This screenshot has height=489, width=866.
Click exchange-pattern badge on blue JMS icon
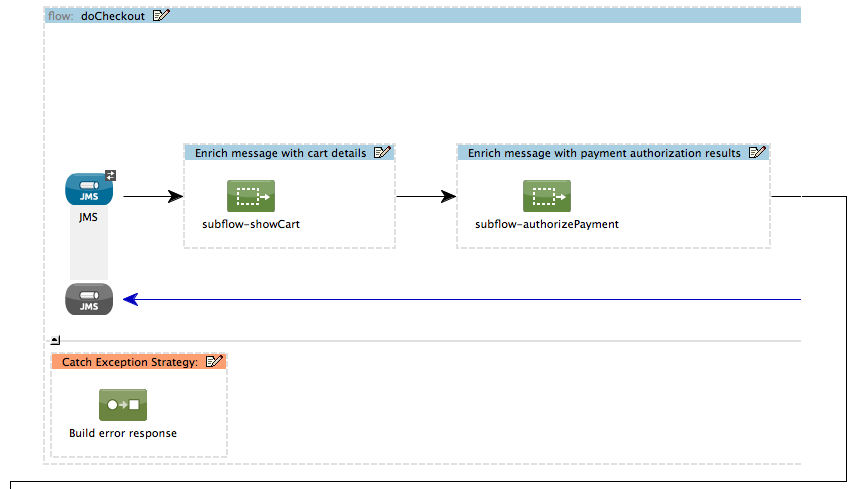(x=110, y=175)
